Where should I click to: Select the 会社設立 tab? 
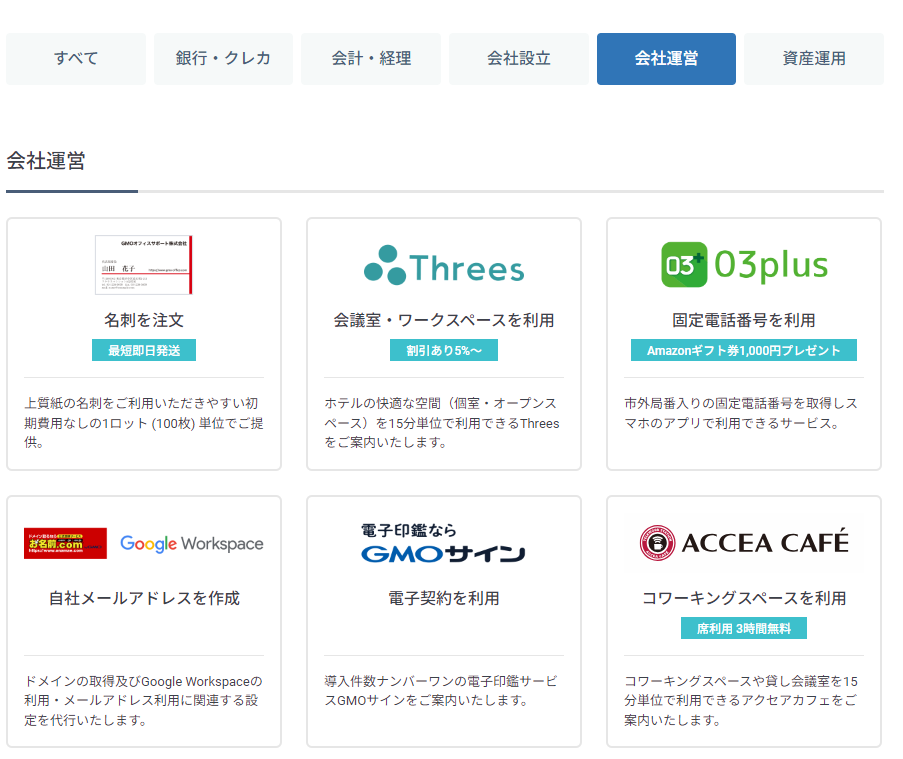pyautogui.click(x=518, y=59)
